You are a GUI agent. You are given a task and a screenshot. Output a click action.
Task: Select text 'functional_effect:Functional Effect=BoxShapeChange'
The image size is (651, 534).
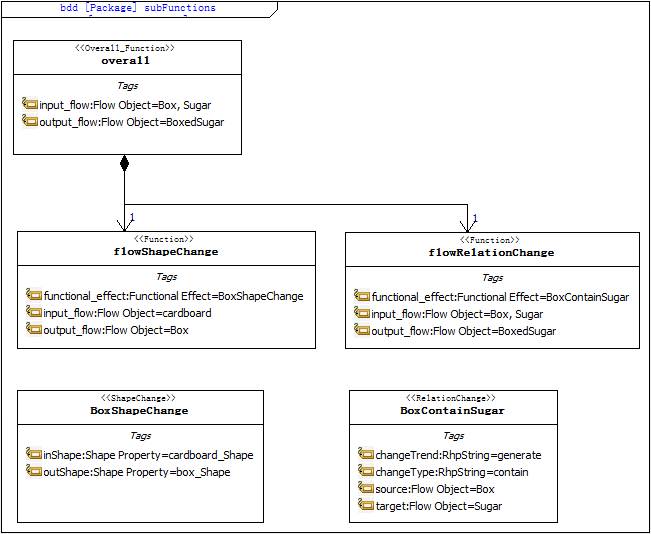pyautogui.click(x=174, y=296)
